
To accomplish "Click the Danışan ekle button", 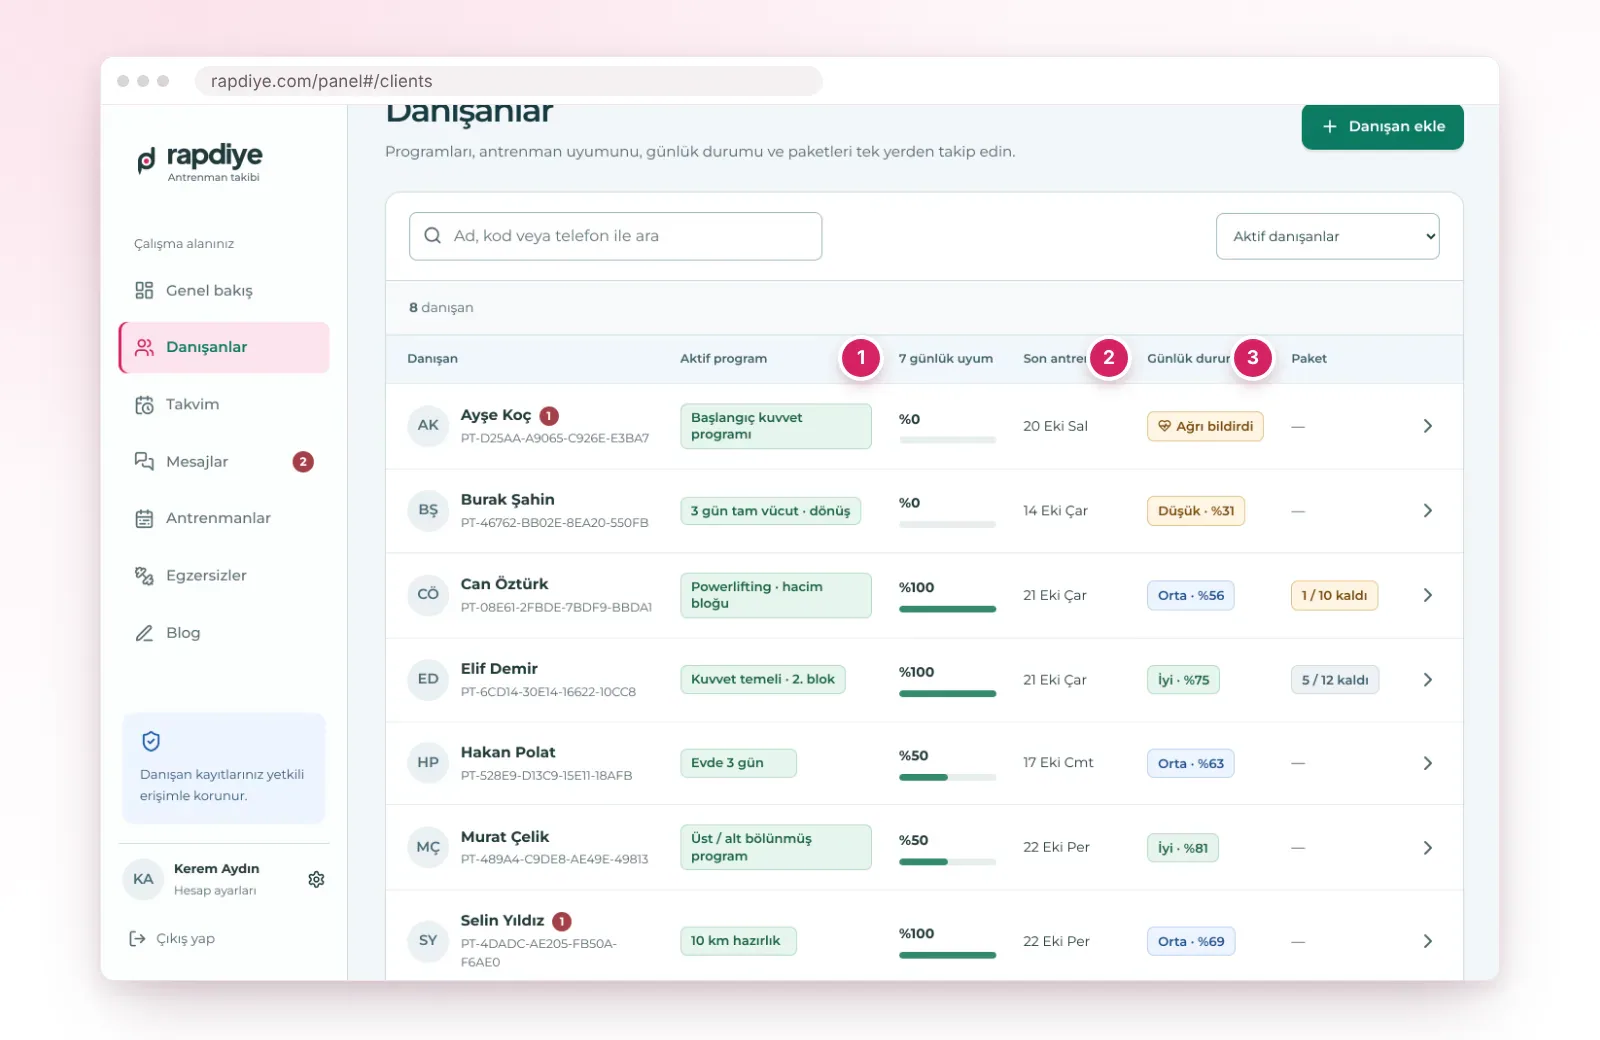I will pos(1382,126).
